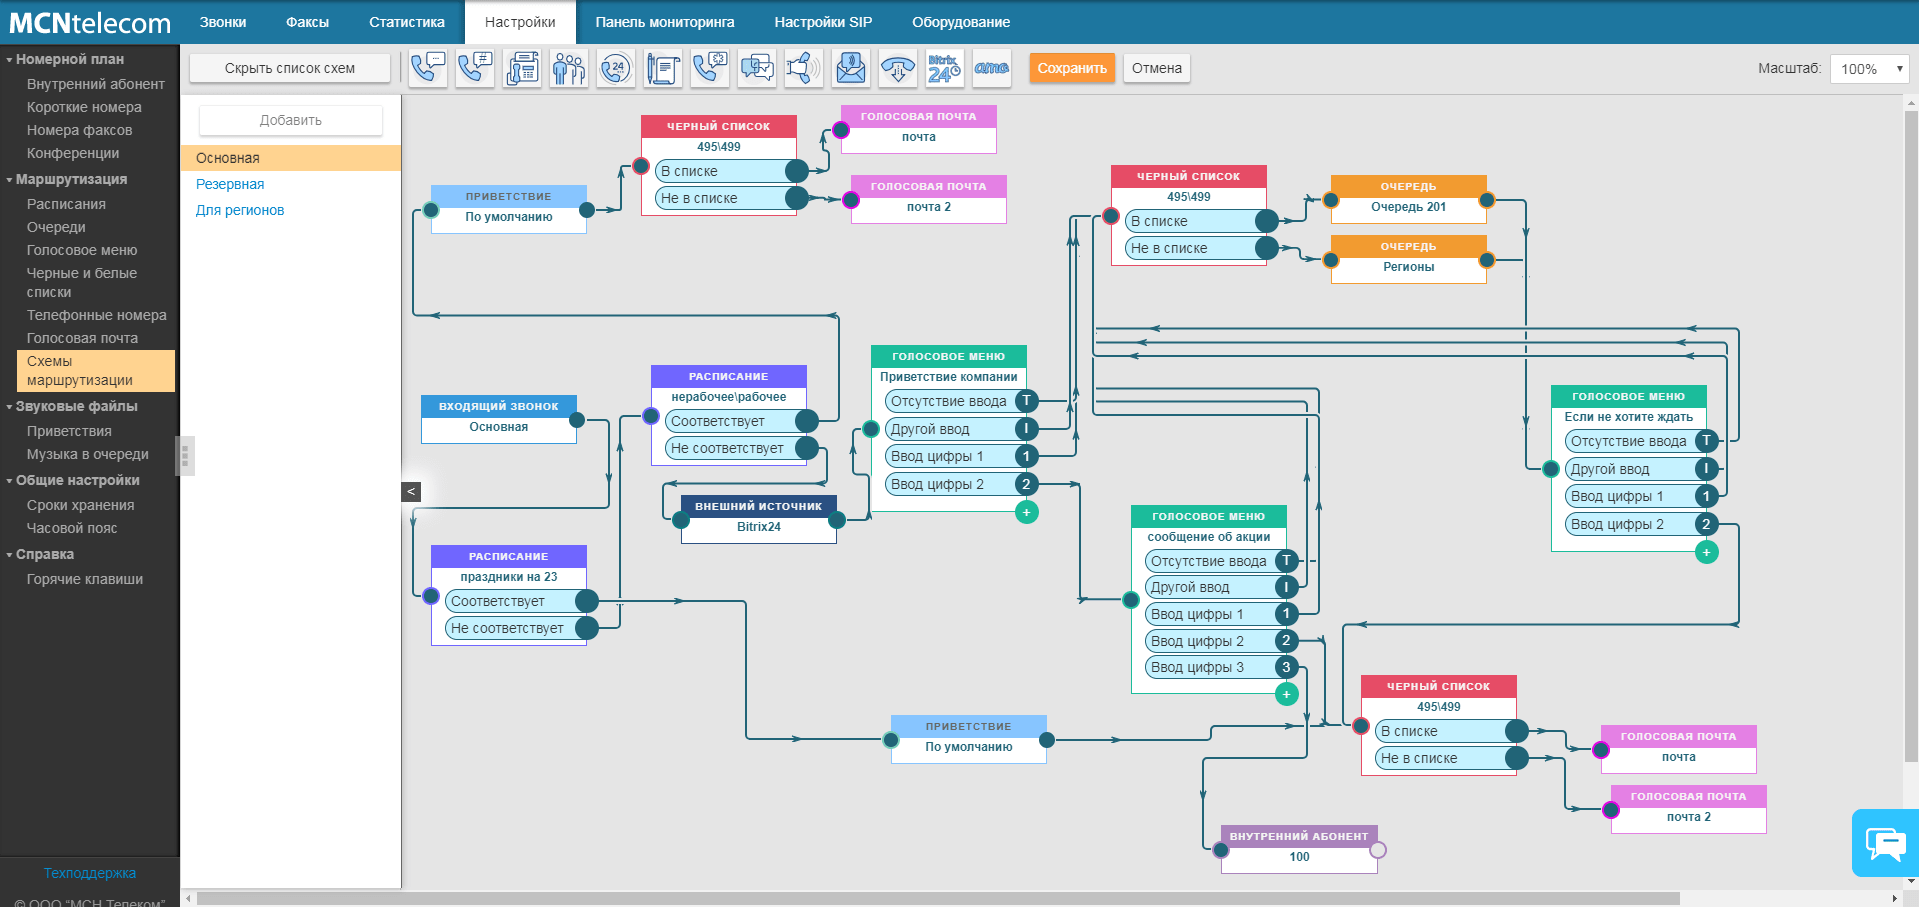Open Черные и белые списки
Viewport: 1919px width, 907px height.
[x=82, y=283]
